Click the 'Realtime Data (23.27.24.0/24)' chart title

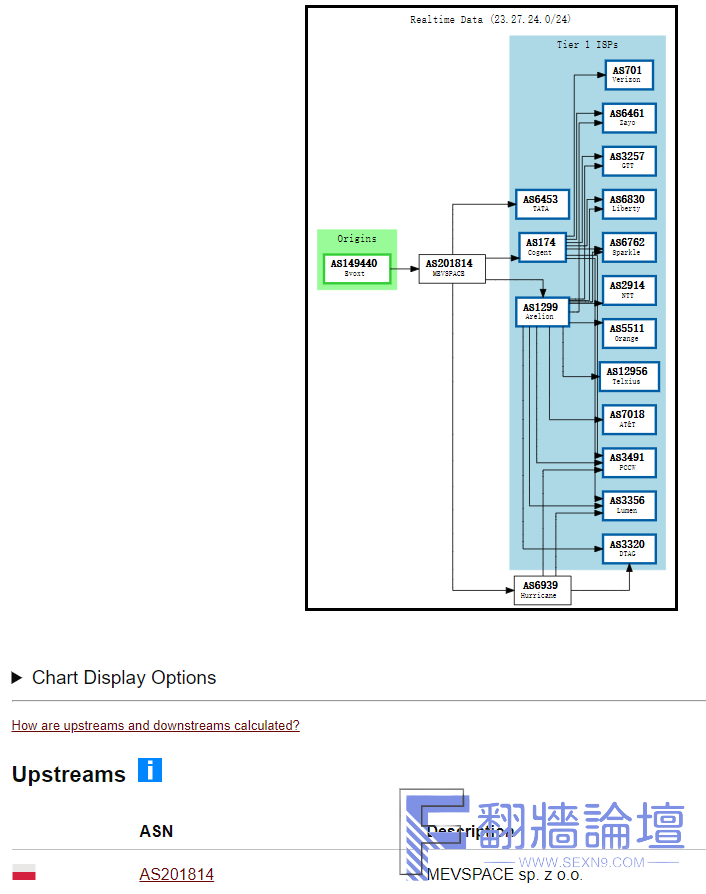[x=490, y=19]
